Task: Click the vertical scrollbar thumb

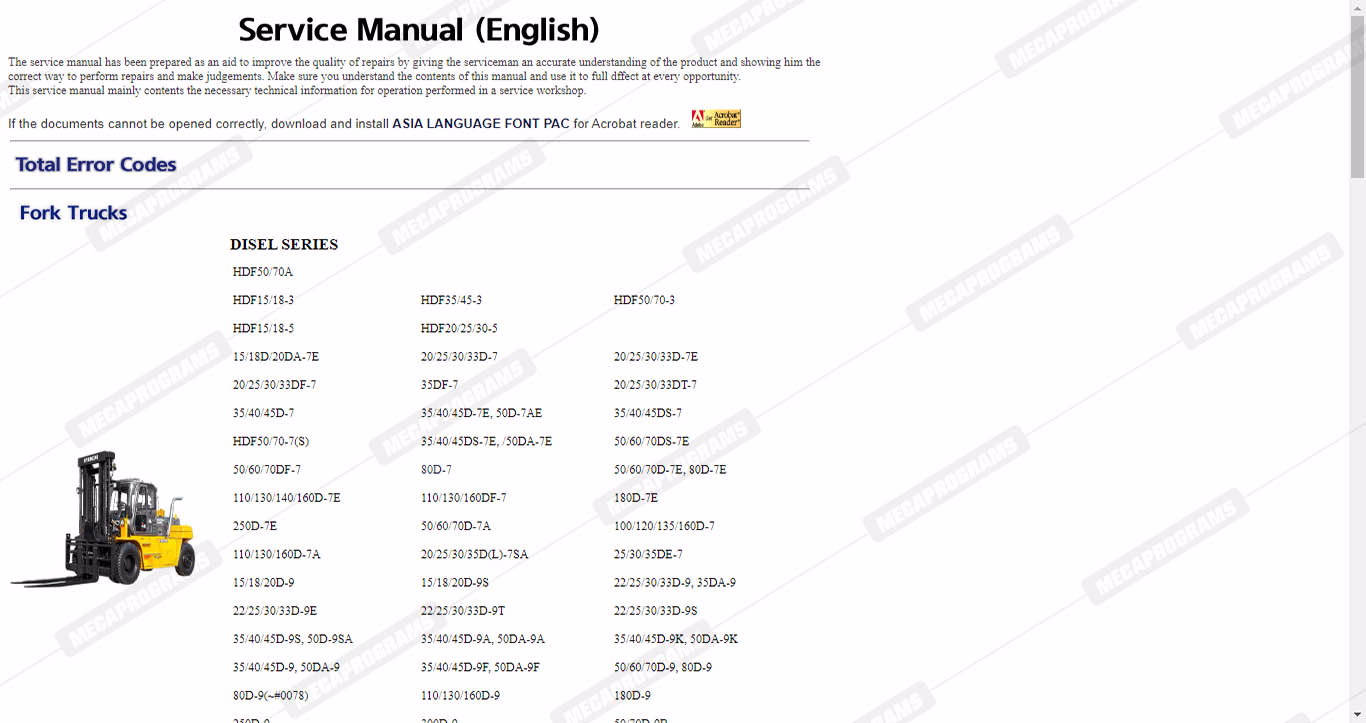Action: coord(1357,95)
